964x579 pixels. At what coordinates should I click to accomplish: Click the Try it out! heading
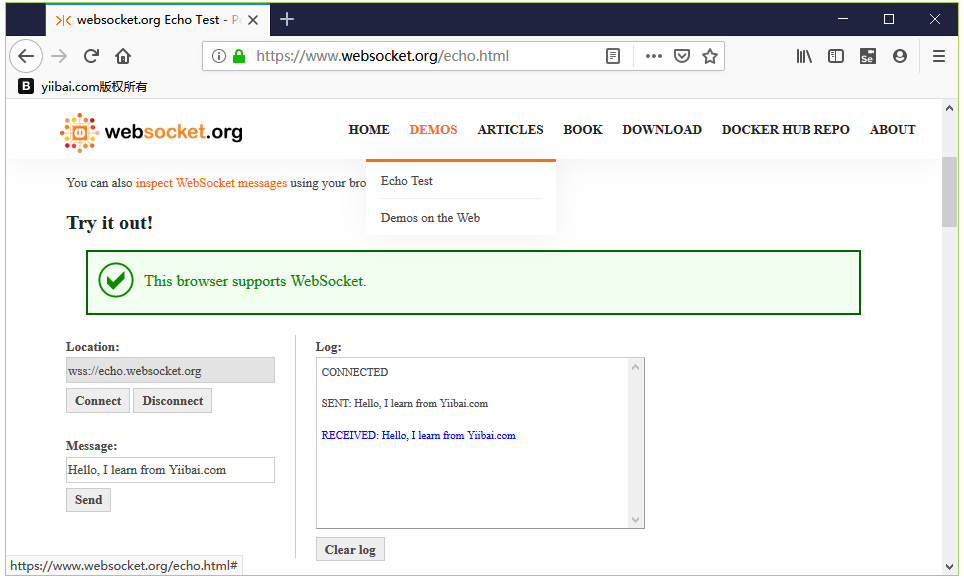(109, 223)
